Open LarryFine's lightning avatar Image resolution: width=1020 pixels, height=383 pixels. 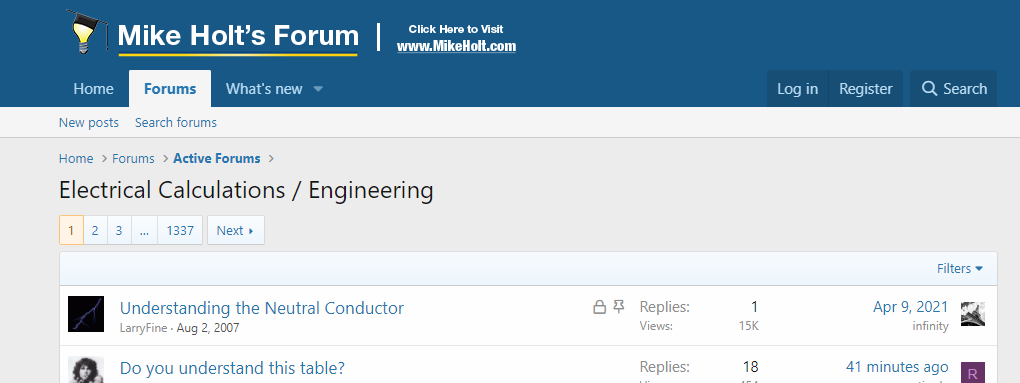(x=86, y=314)
